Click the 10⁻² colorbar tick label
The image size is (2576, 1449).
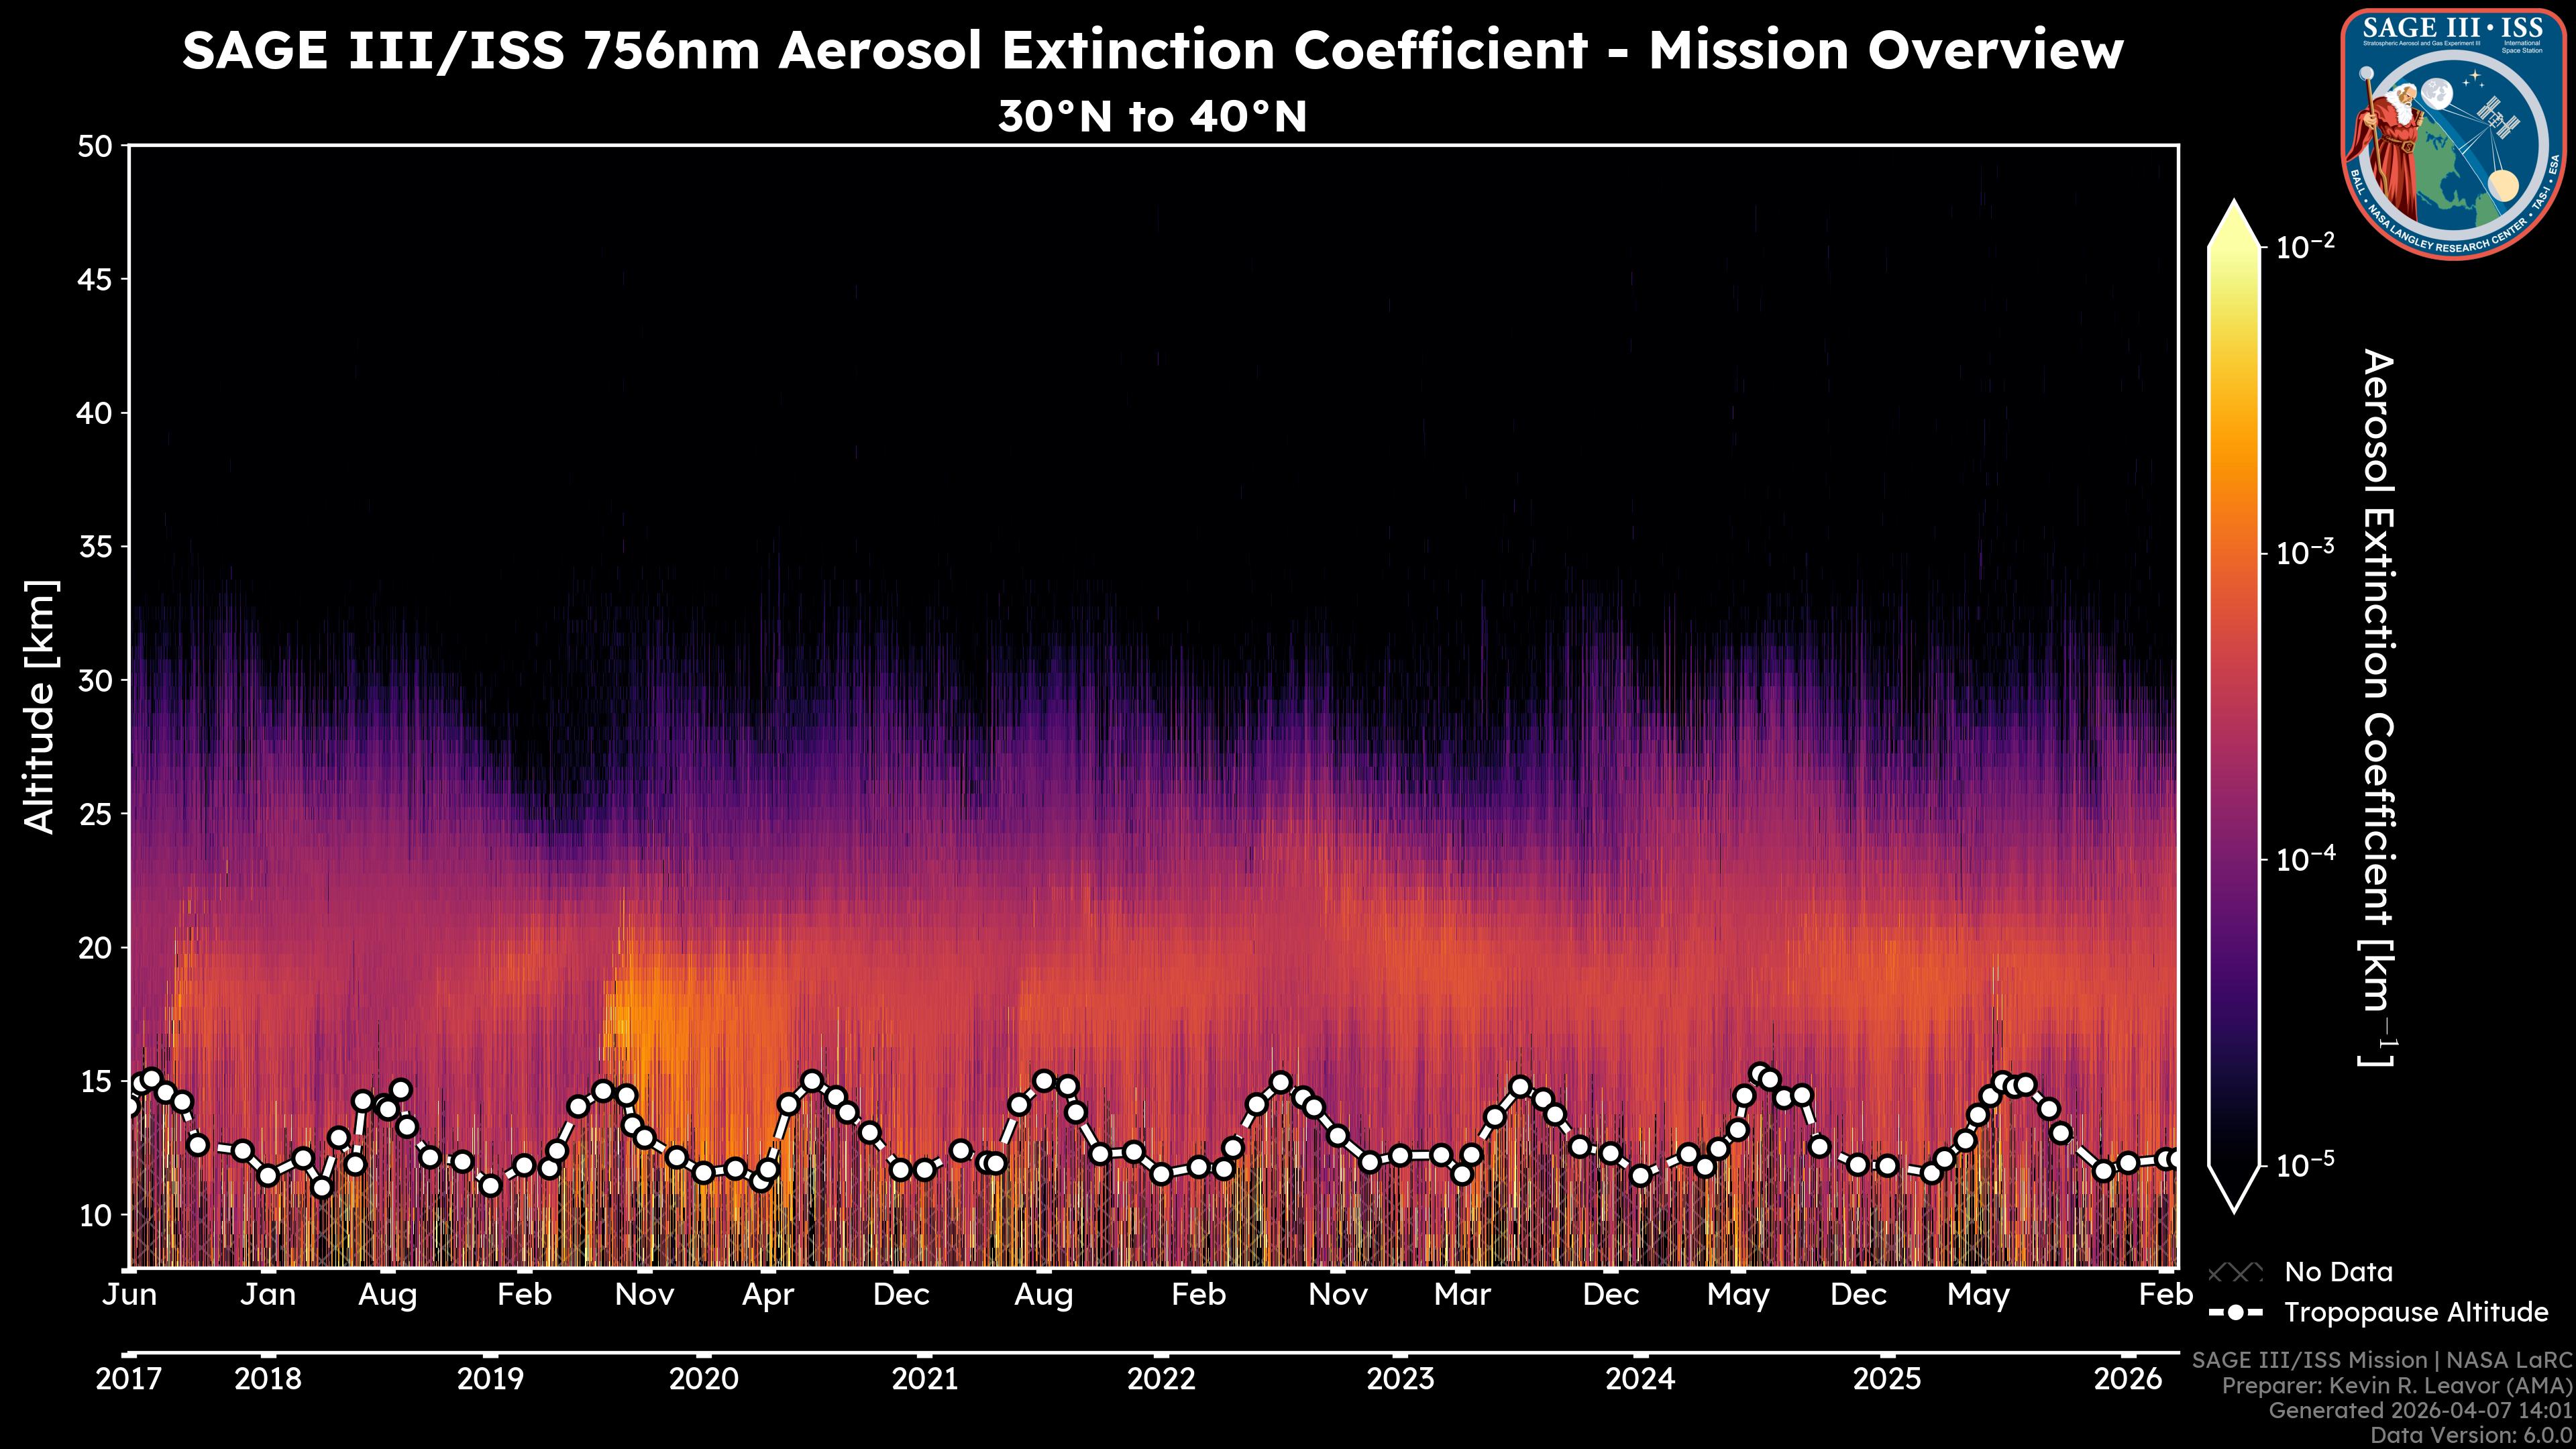(2305, 246)
